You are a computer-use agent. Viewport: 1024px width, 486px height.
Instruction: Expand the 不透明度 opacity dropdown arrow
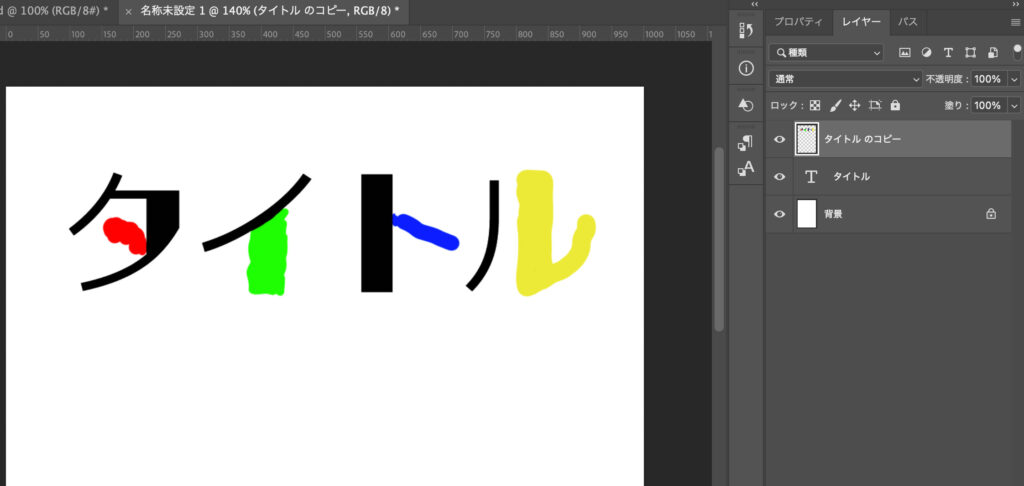1014,78
